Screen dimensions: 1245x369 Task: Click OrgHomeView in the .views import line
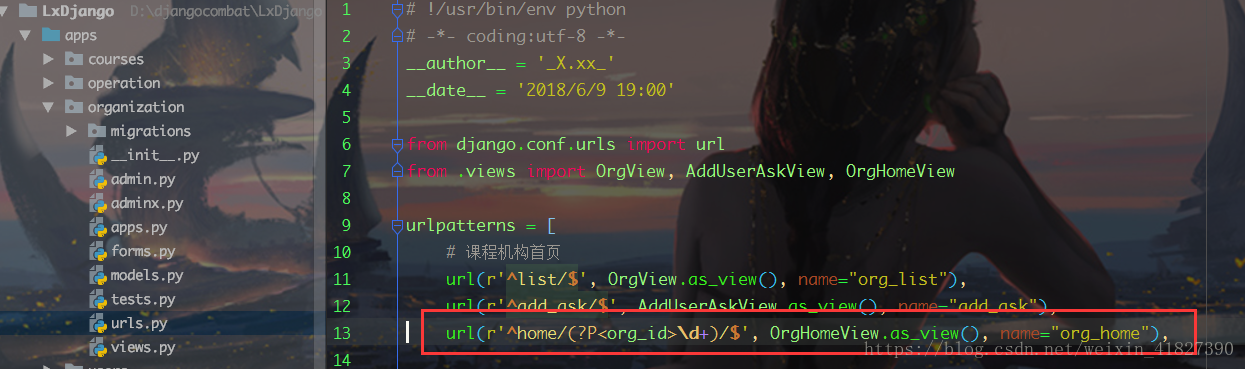[x=900, y=171]
